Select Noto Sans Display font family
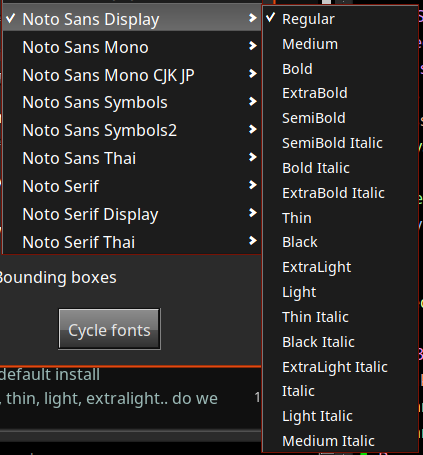Viewport: 423px width, 455px height. coord(132,19)
